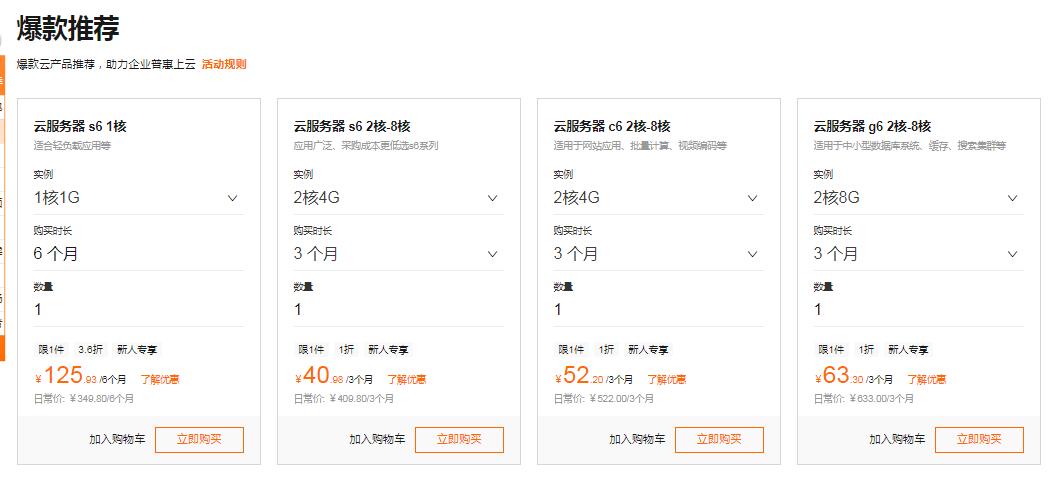Expand the instance dropdown in c6 2核-8核 card
This screenshot has width=1048, height=477.
tap(658, 198)
